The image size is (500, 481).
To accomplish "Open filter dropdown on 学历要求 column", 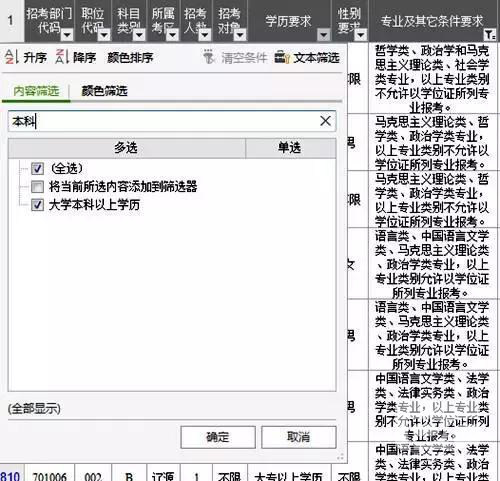I will pyautogui.click(x=323, y=35).
